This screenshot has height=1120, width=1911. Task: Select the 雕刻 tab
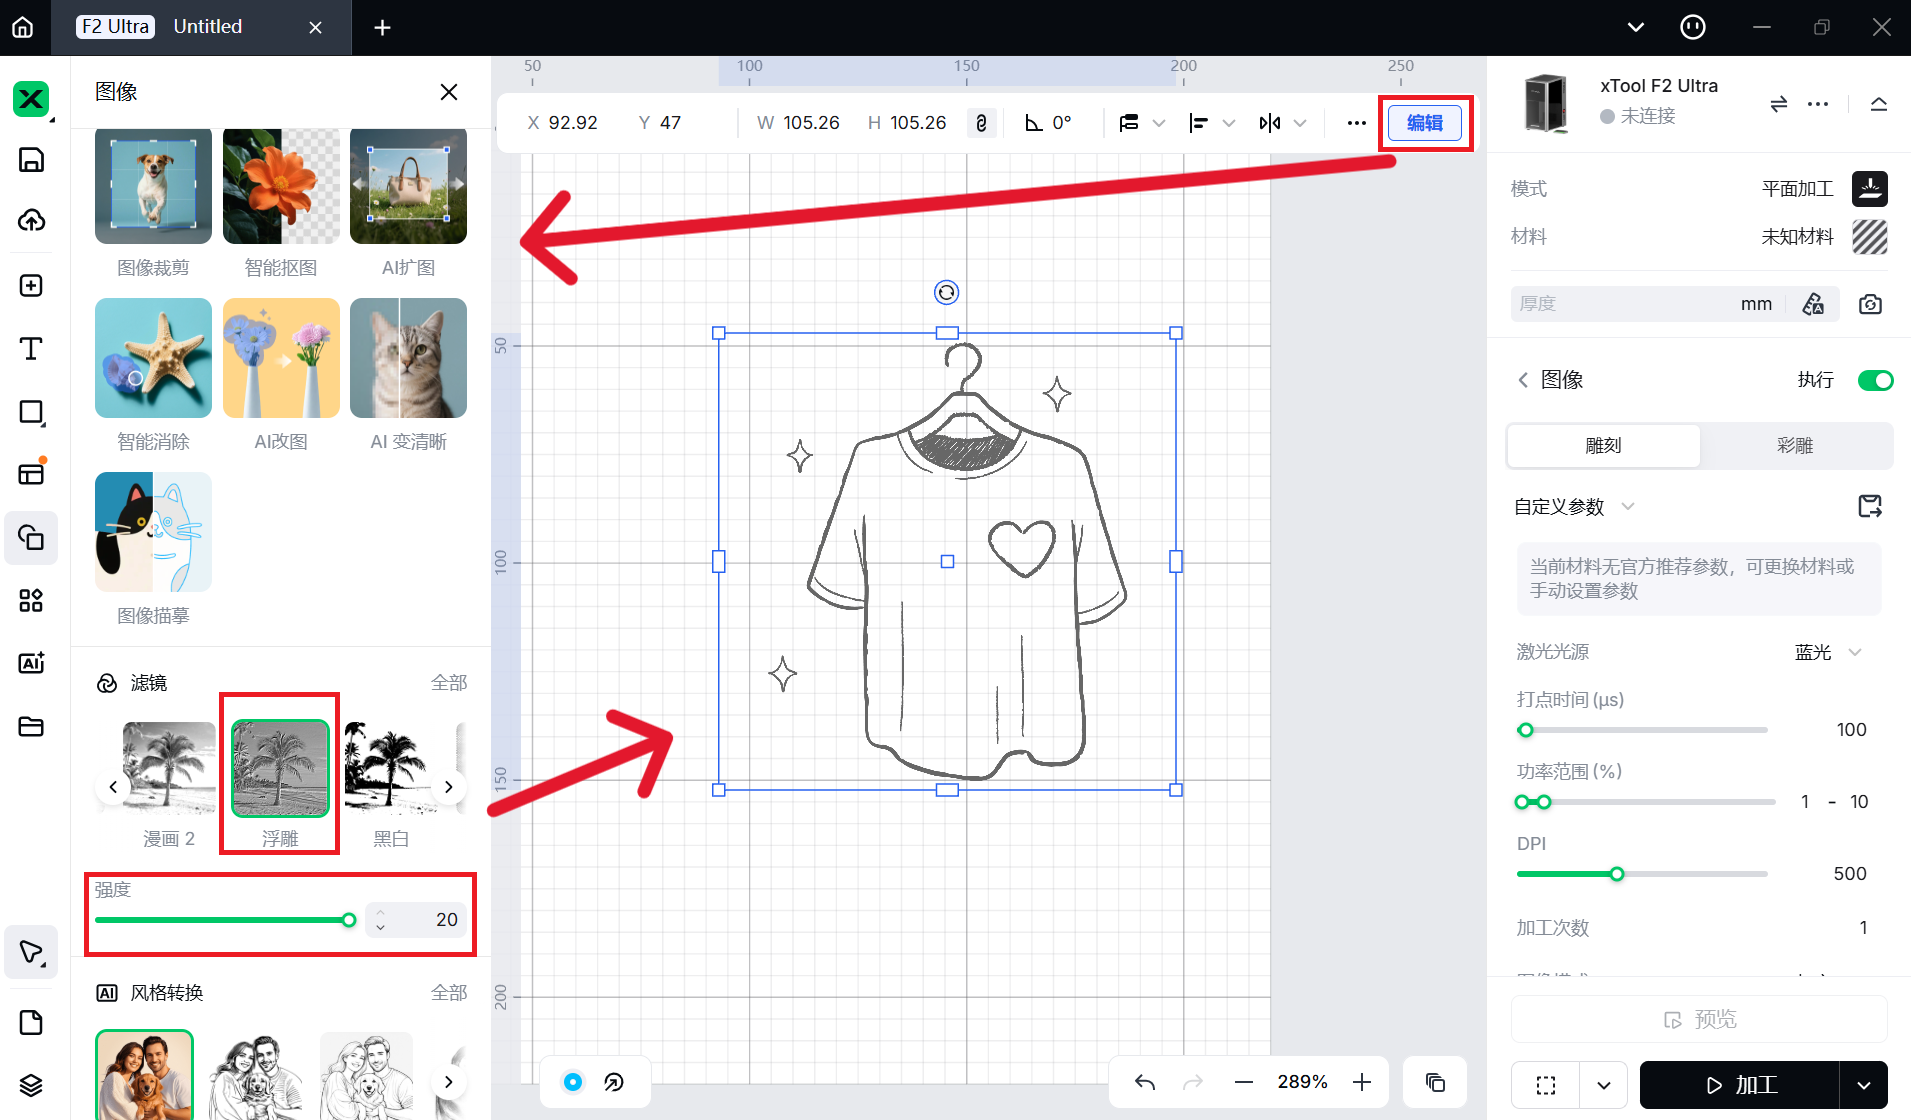coord(1603,446)
